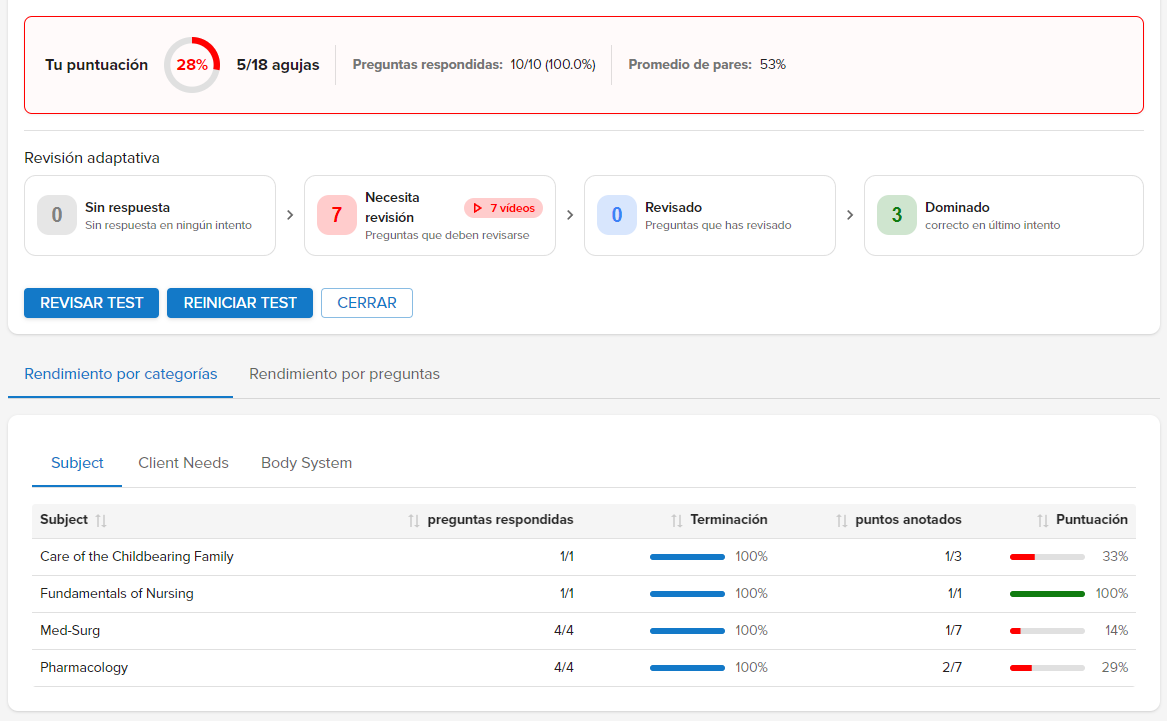Sort by preguntas respondidas column icon

tap(414, 520)
